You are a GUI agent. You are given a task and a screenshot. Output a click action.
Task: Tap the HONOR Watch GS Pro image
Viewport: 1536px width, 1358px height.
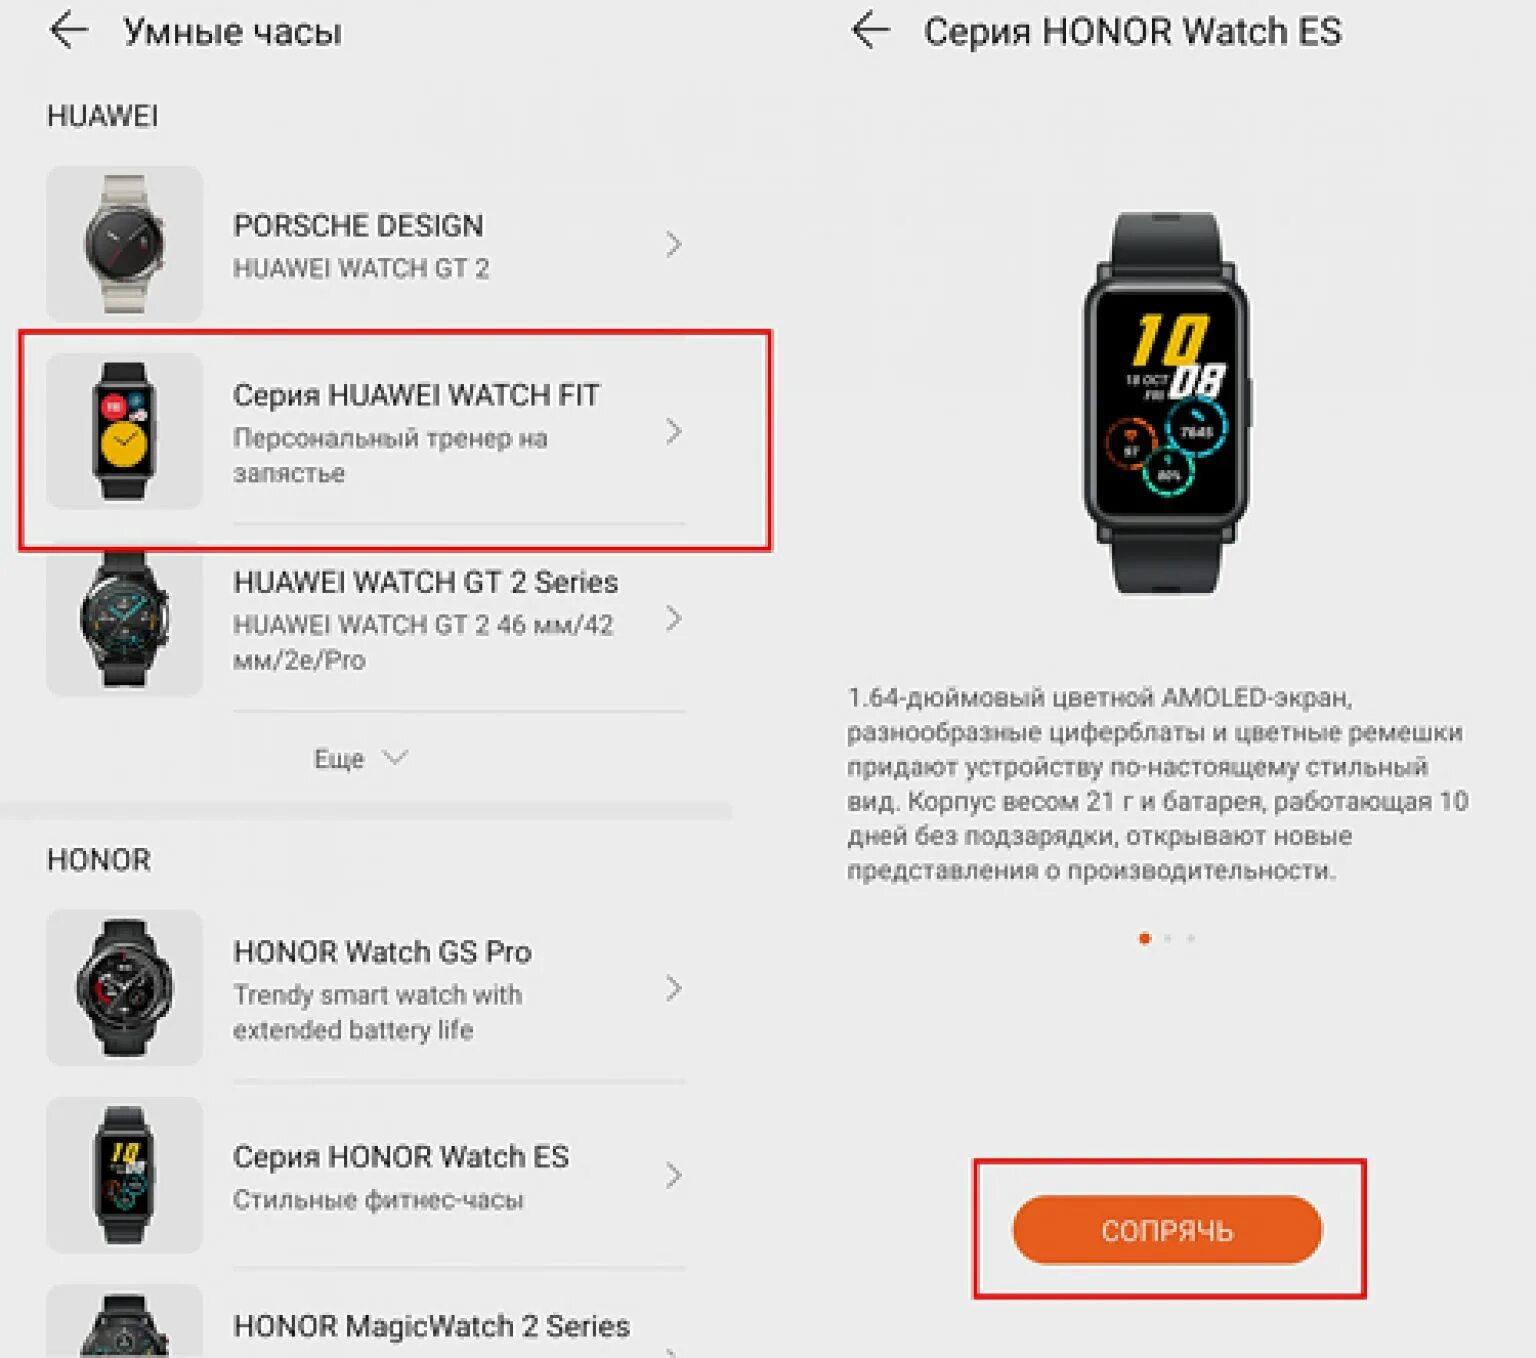(x=124, y=987)
